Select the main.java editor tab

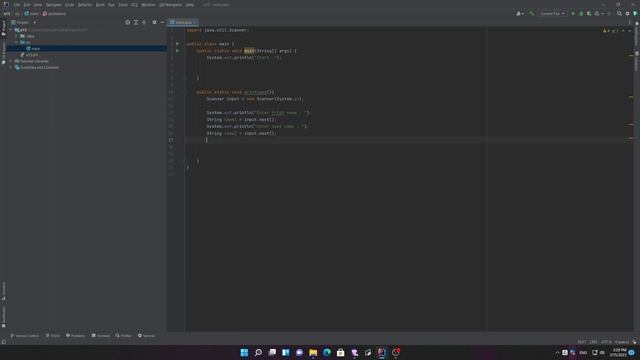point(183,22)
